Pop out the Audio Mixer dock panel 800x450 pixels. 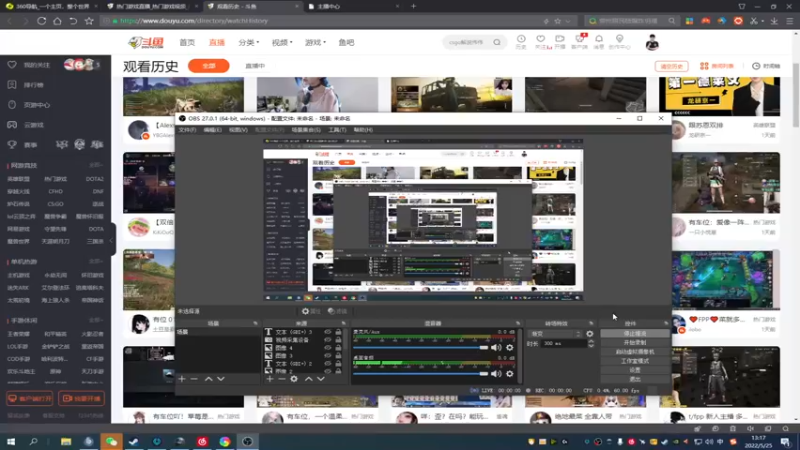518,323
